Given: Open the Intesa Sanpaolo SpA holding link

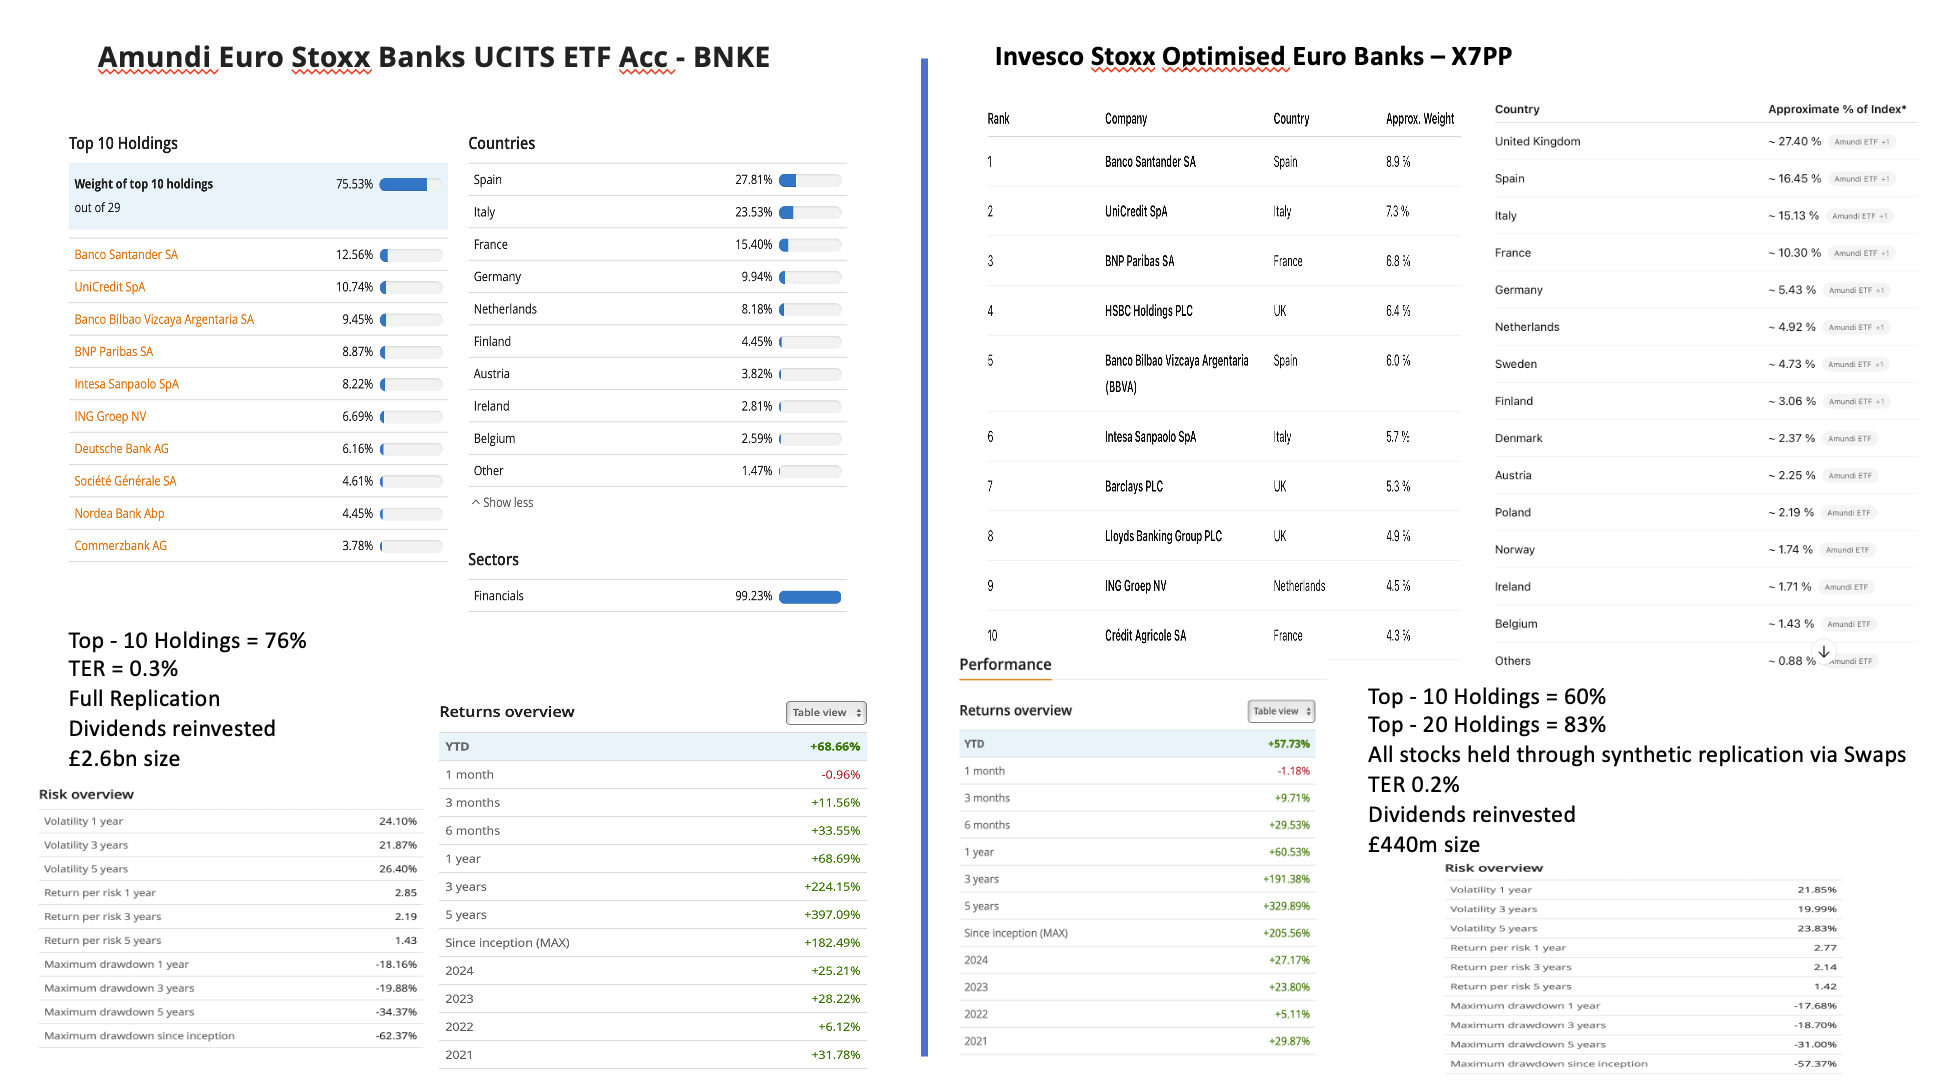Looking at the screenshot, I should 127,384.
